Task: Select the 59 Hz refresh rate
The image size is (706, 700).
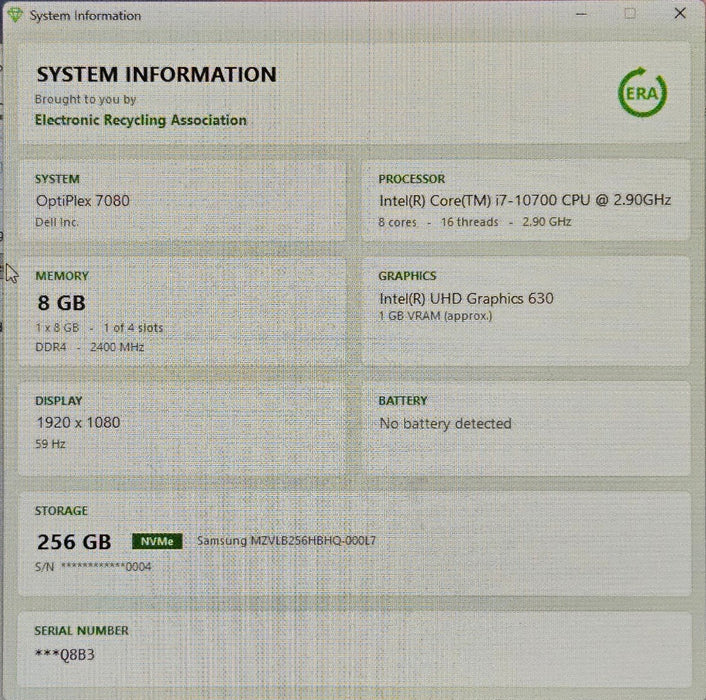Action: coord(50,444)
